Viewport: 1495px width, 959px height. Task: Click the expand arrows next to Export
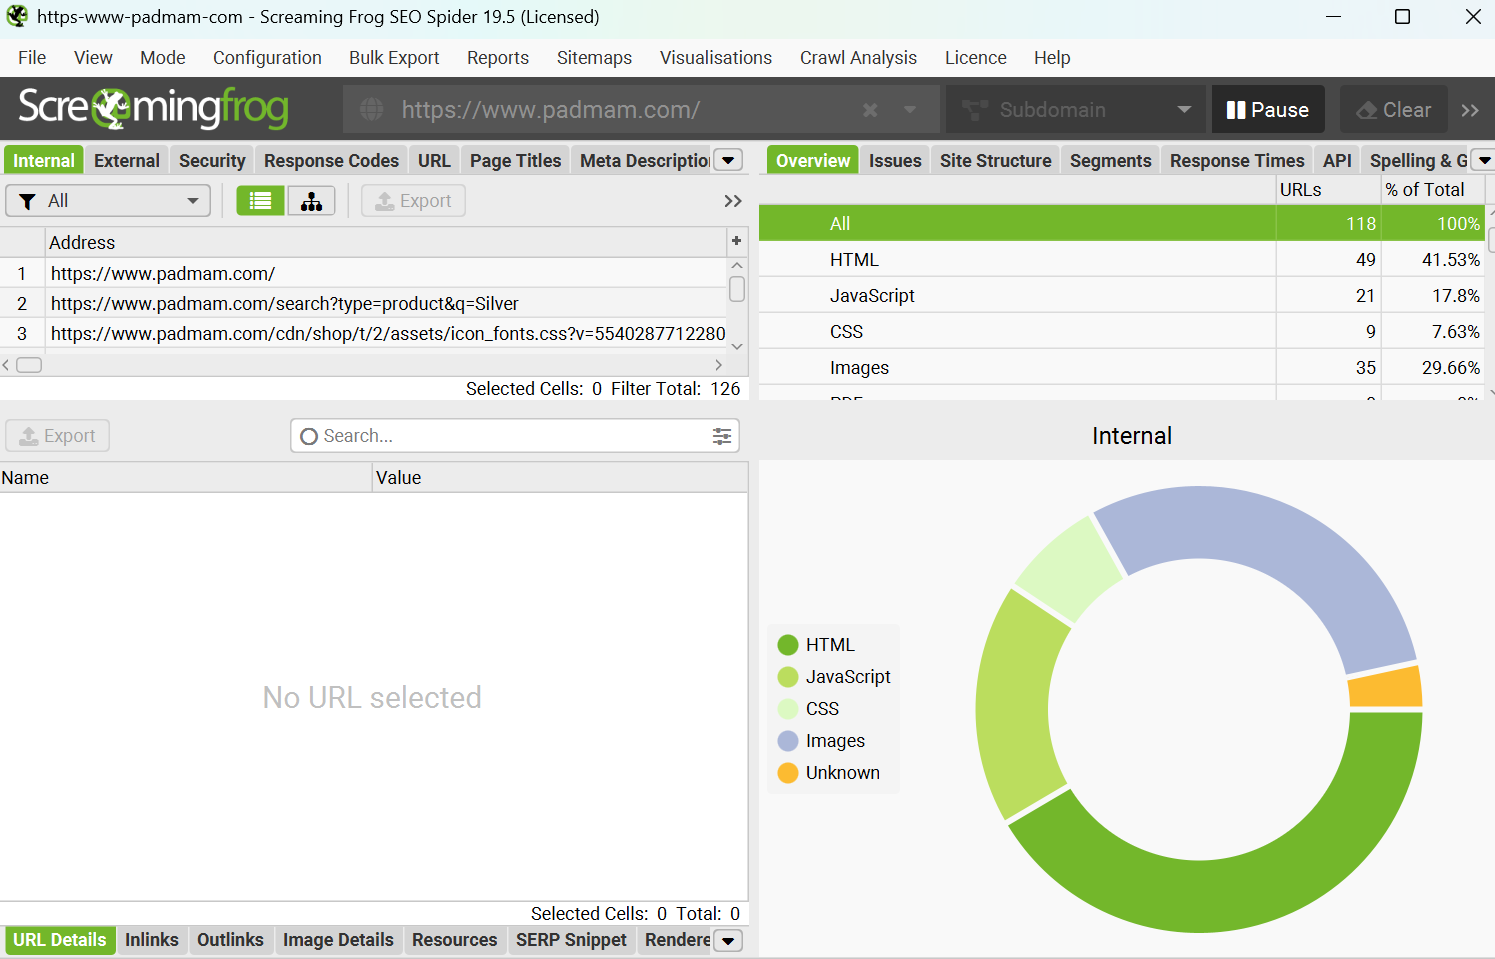[x=732, y=201]
